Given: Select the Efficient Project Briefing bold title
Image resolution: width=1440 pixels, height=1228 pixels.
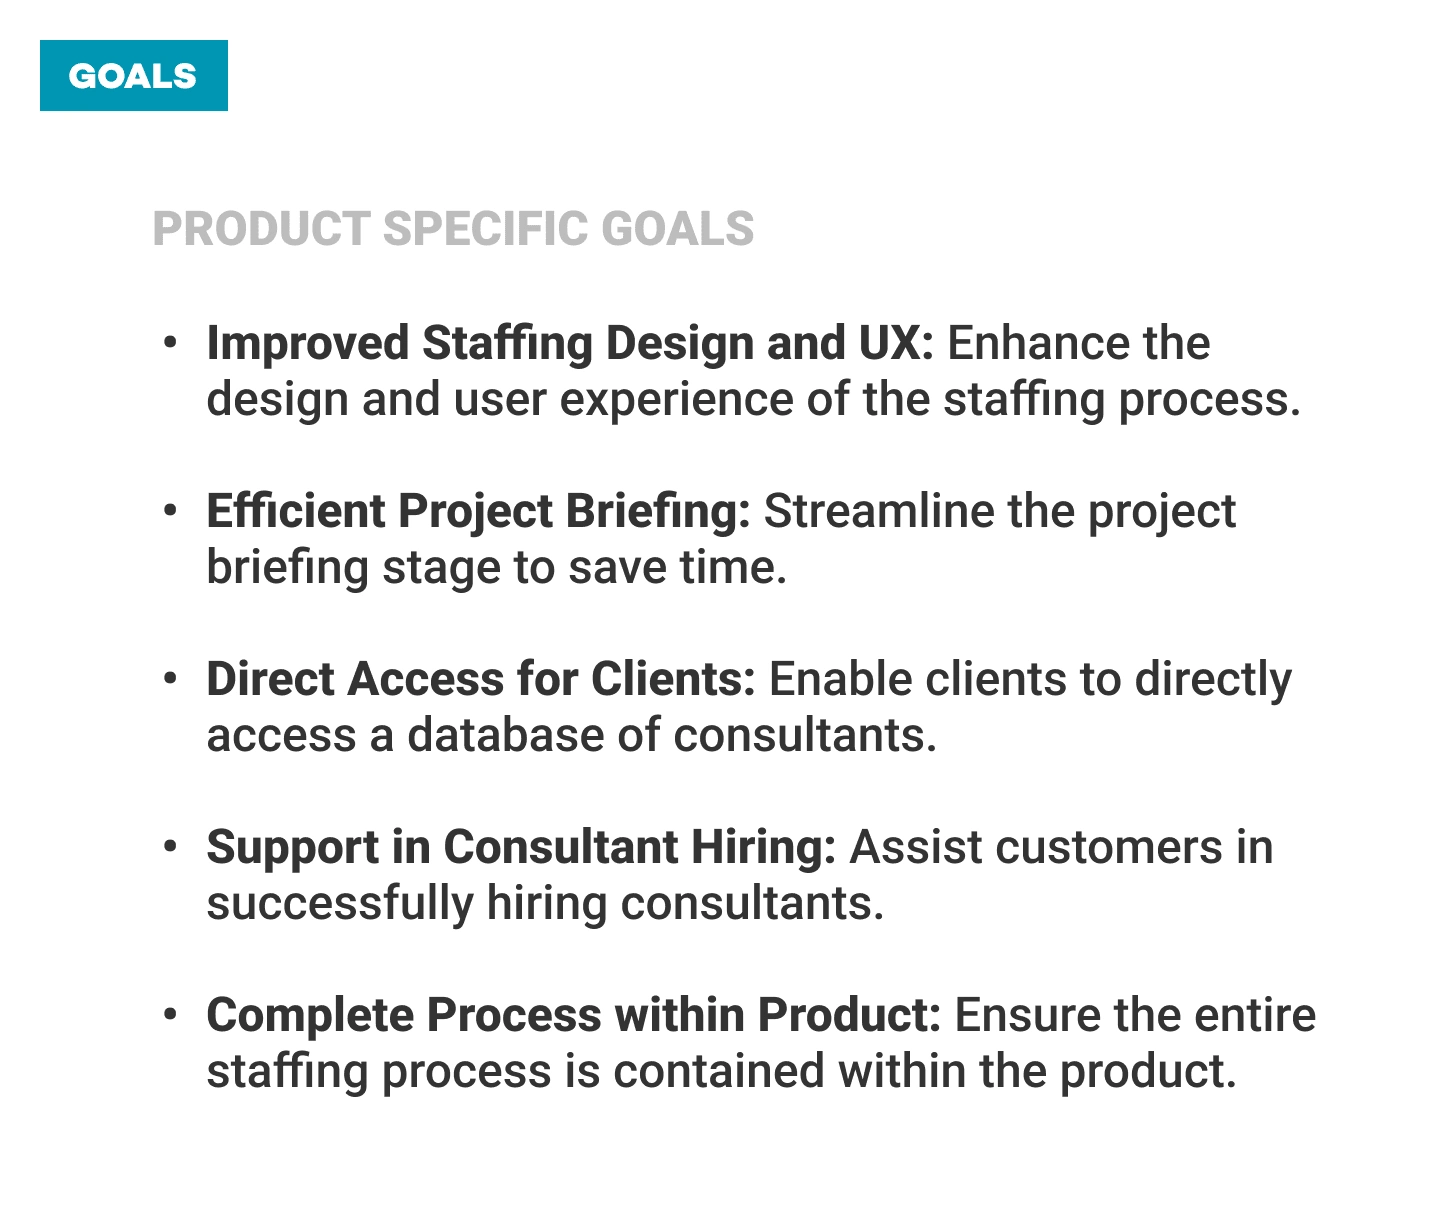Looking at the screenshot, I should (478, 512).
